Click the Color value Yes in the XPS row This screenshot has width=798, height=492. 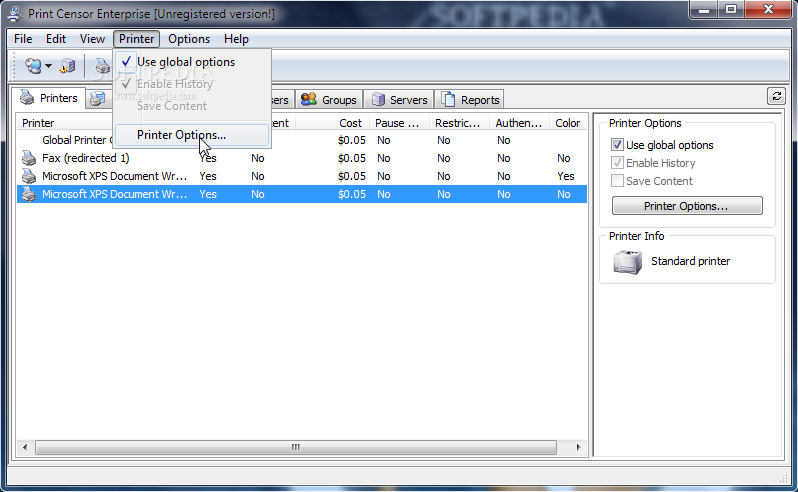[x=565, y=176]
